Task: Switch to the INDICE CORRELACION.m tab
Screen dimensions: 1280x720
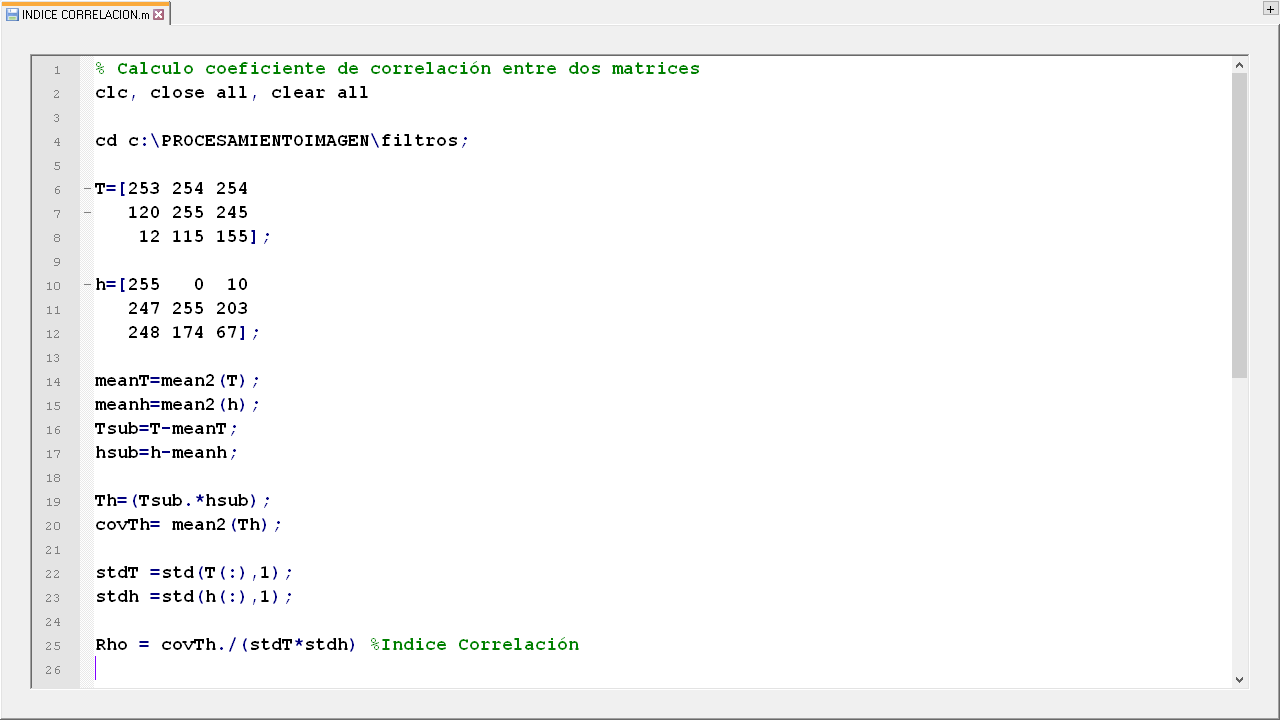Action: 85,15
